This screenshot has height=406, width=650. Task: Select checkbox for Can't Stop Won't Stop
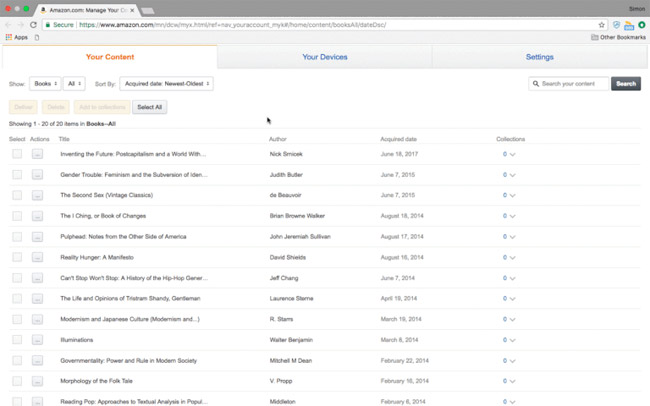point(17,278)
